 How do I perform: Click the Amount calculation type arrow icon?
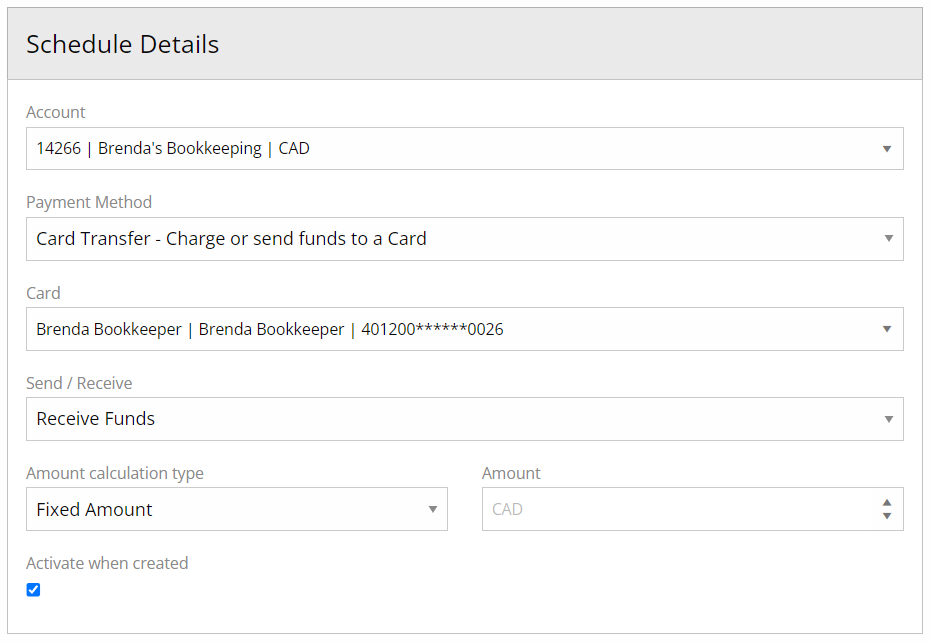433,510
